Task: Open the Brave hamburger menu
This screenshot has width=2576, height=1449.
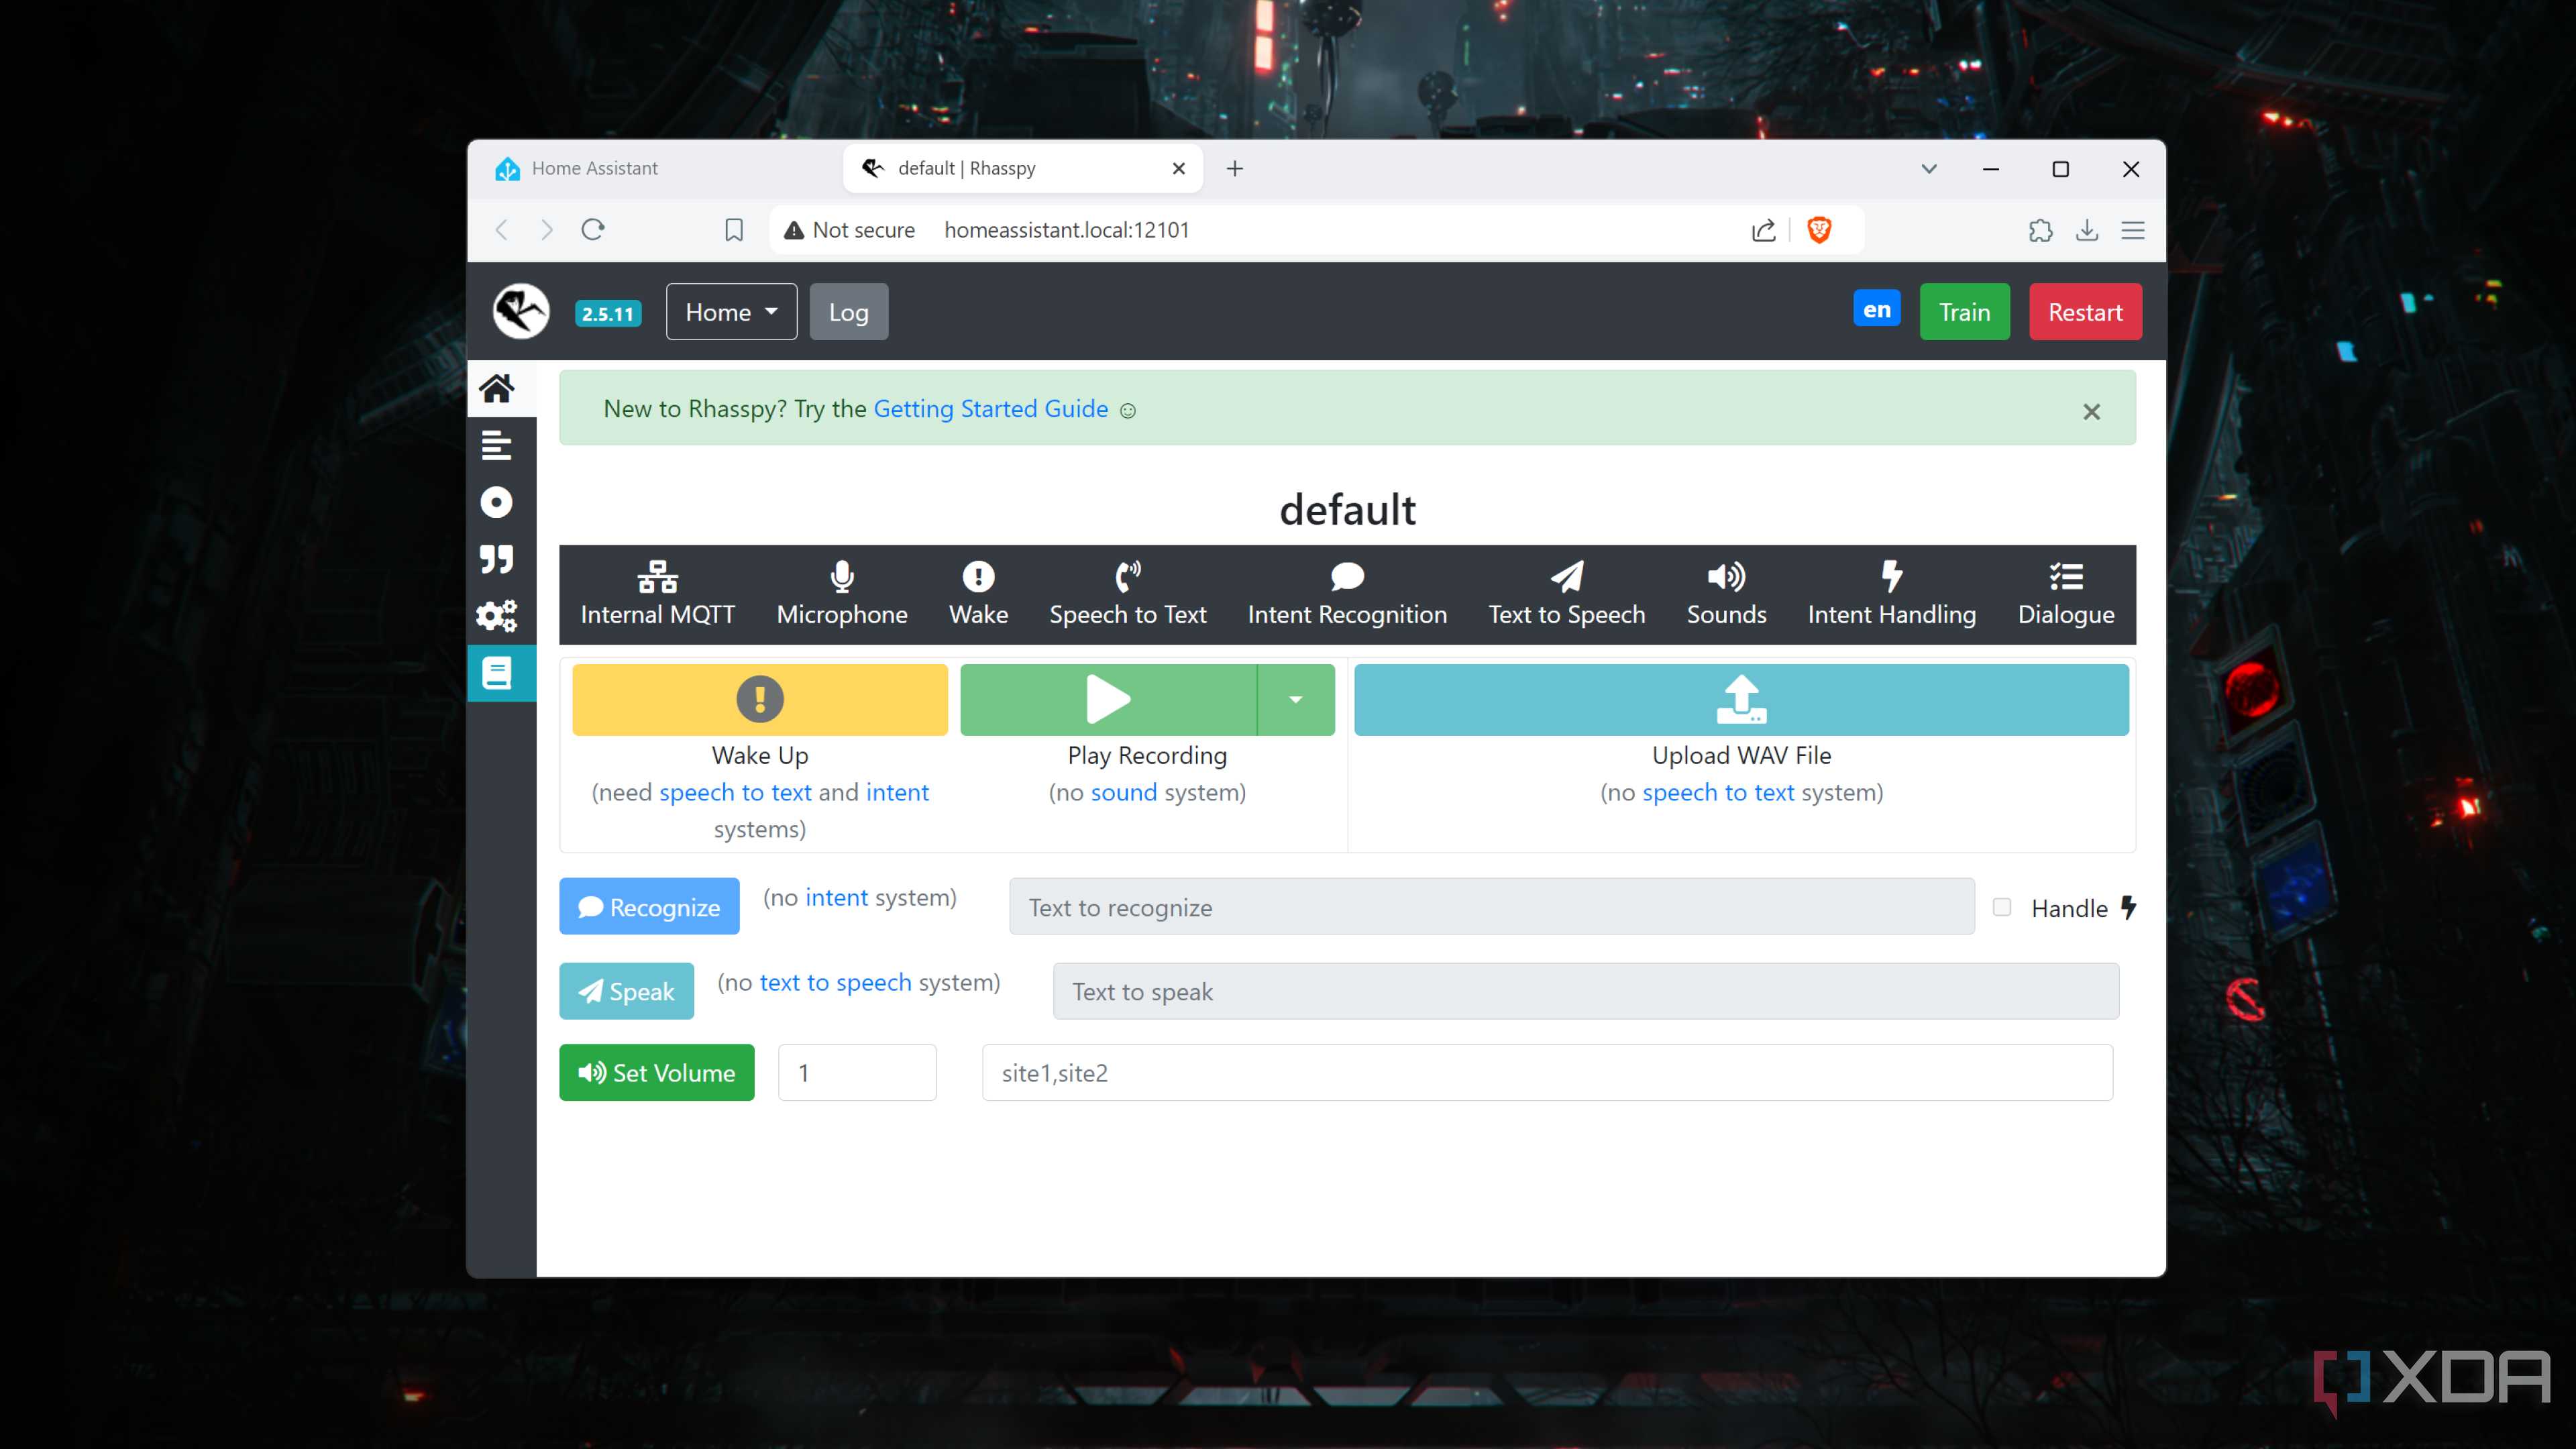Action: (x=2133, y=230)
